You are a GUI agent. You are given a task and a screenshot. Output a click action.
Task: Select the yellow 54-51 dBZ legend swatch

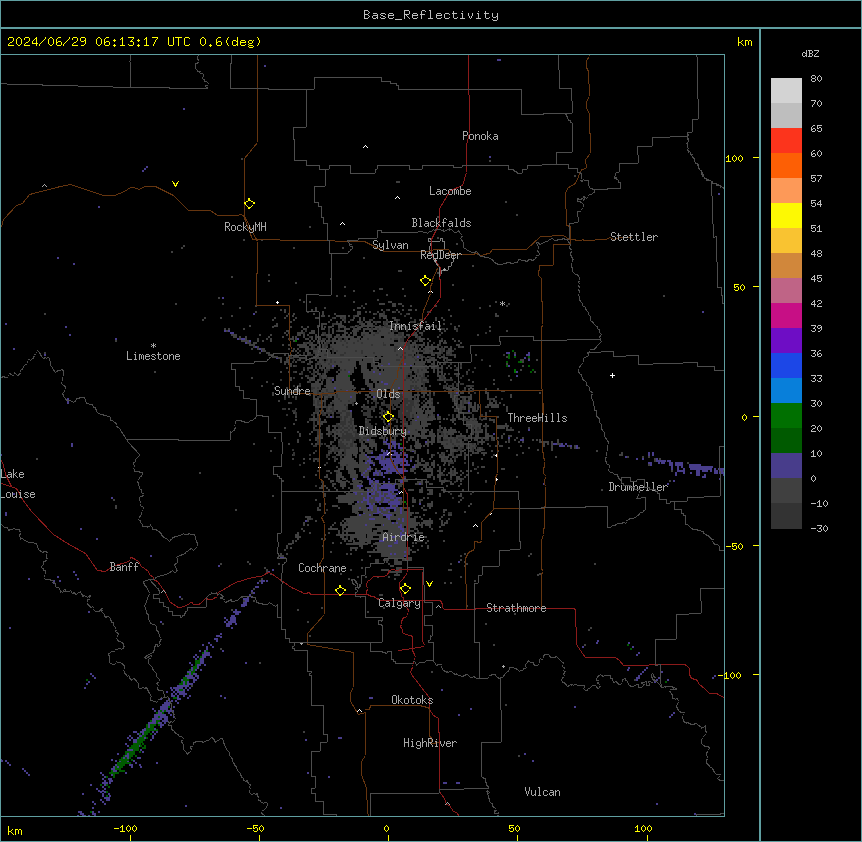pos(786,215)
